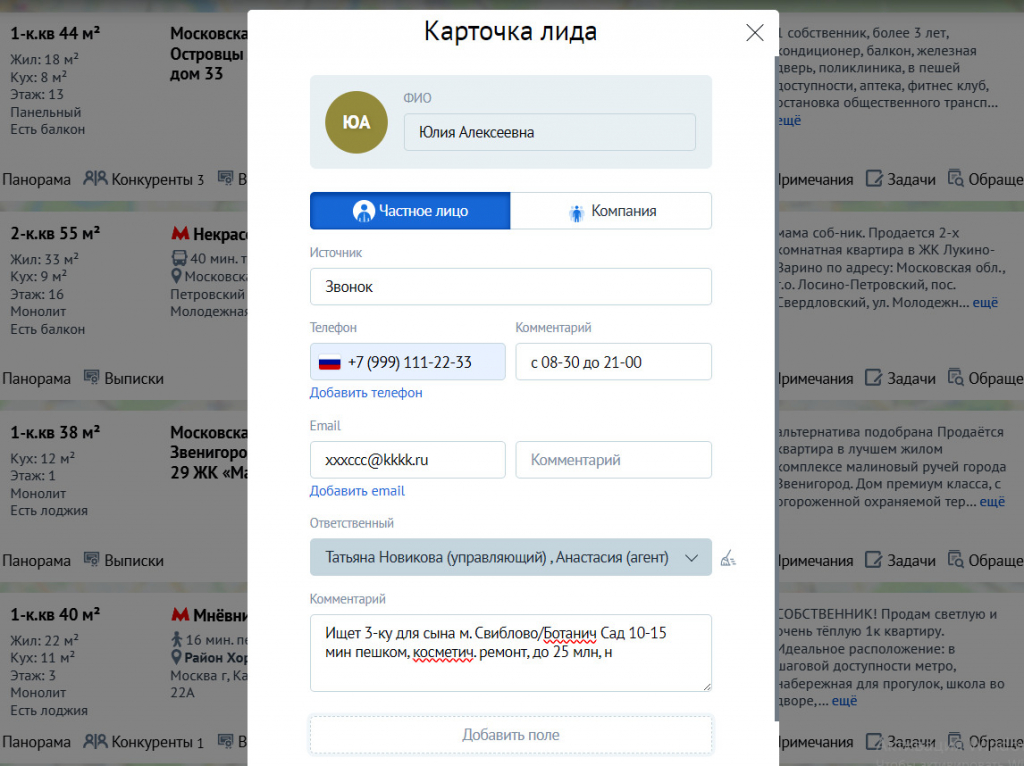Click the Russian flag country selector
The width and height of the screenshot is (1024, 766).
pos(330,362)
